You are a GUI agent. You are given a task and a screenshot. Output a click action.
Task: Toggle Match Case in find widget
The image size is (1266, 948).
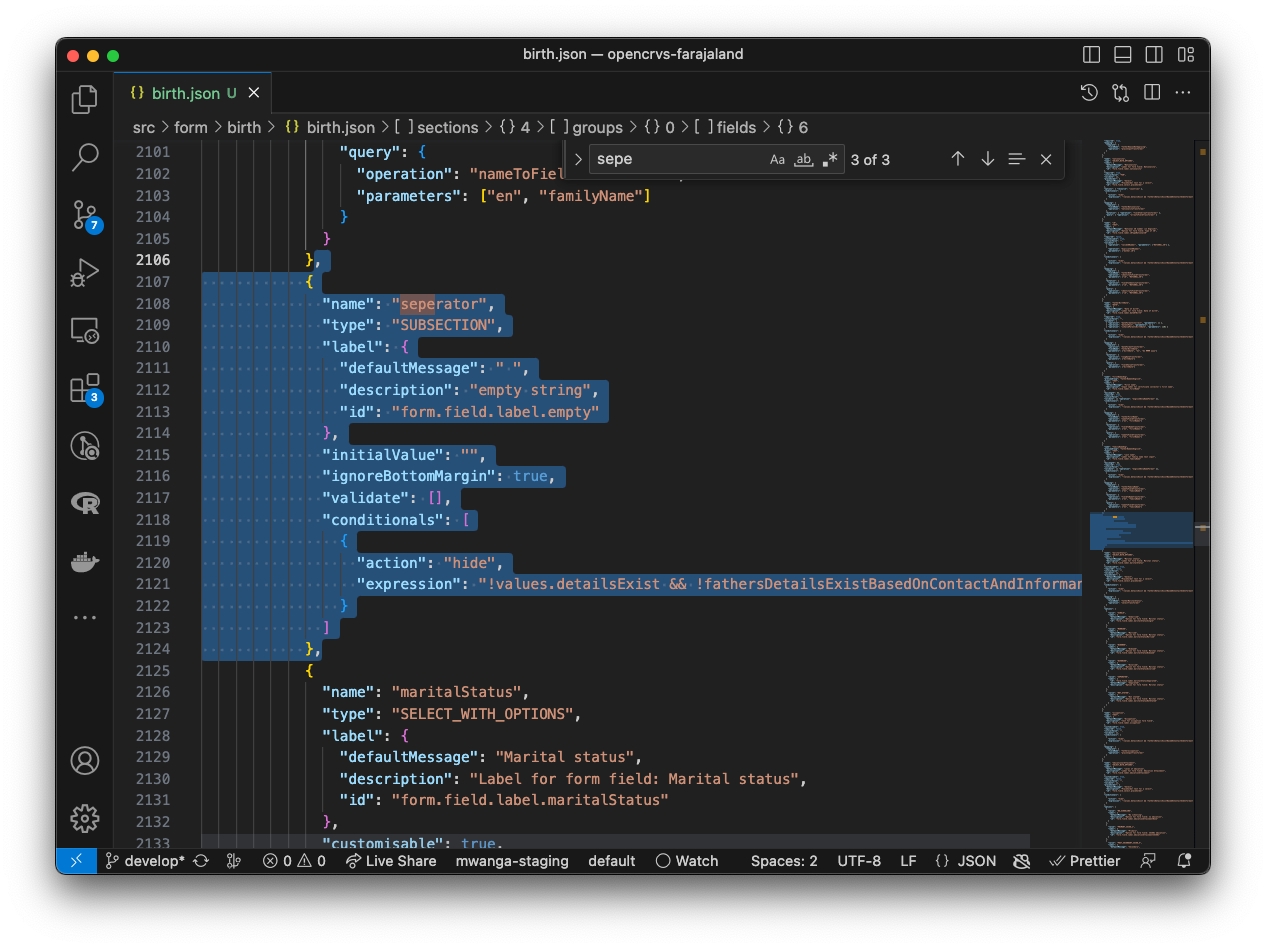[778, 159]
